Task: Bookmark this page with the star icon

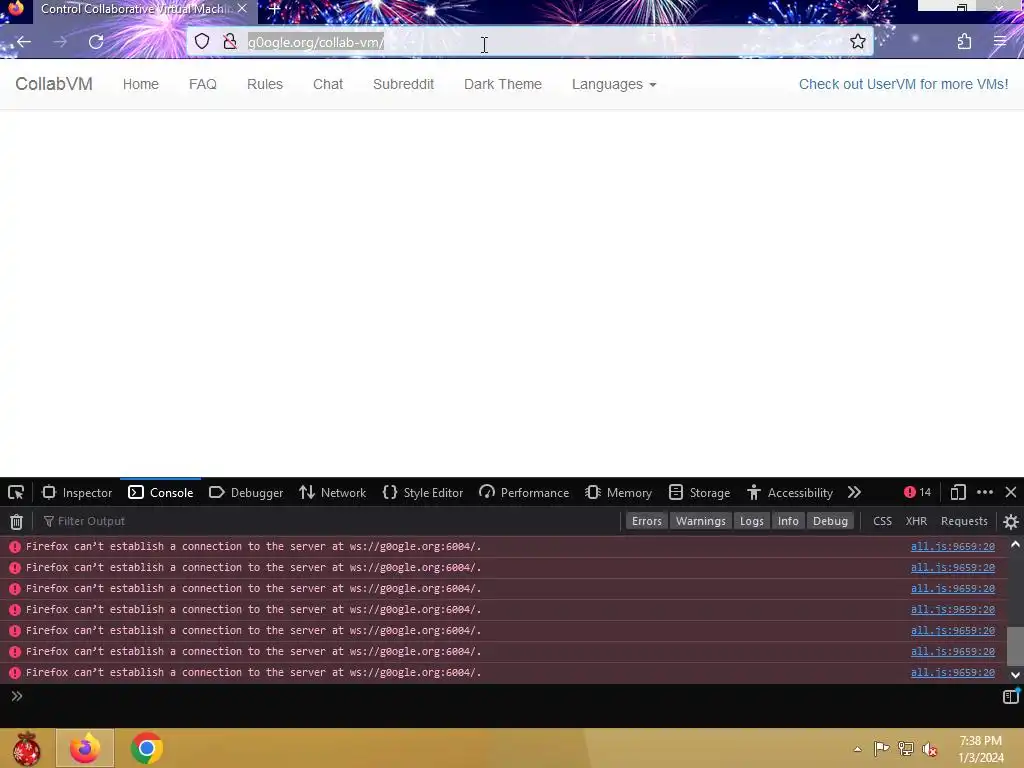Action: coord(857,42)
